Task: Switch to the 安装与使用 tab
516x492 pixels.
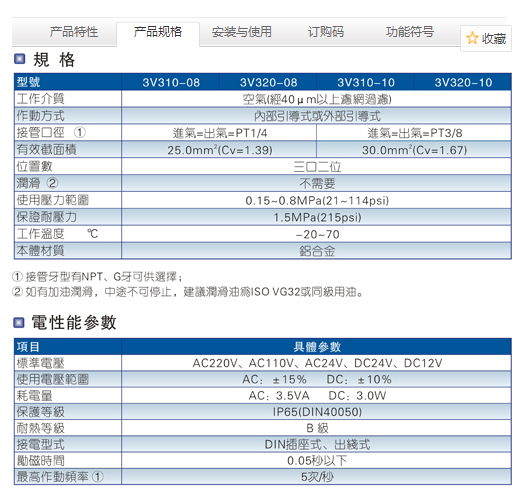Action: tap(242, 32)
